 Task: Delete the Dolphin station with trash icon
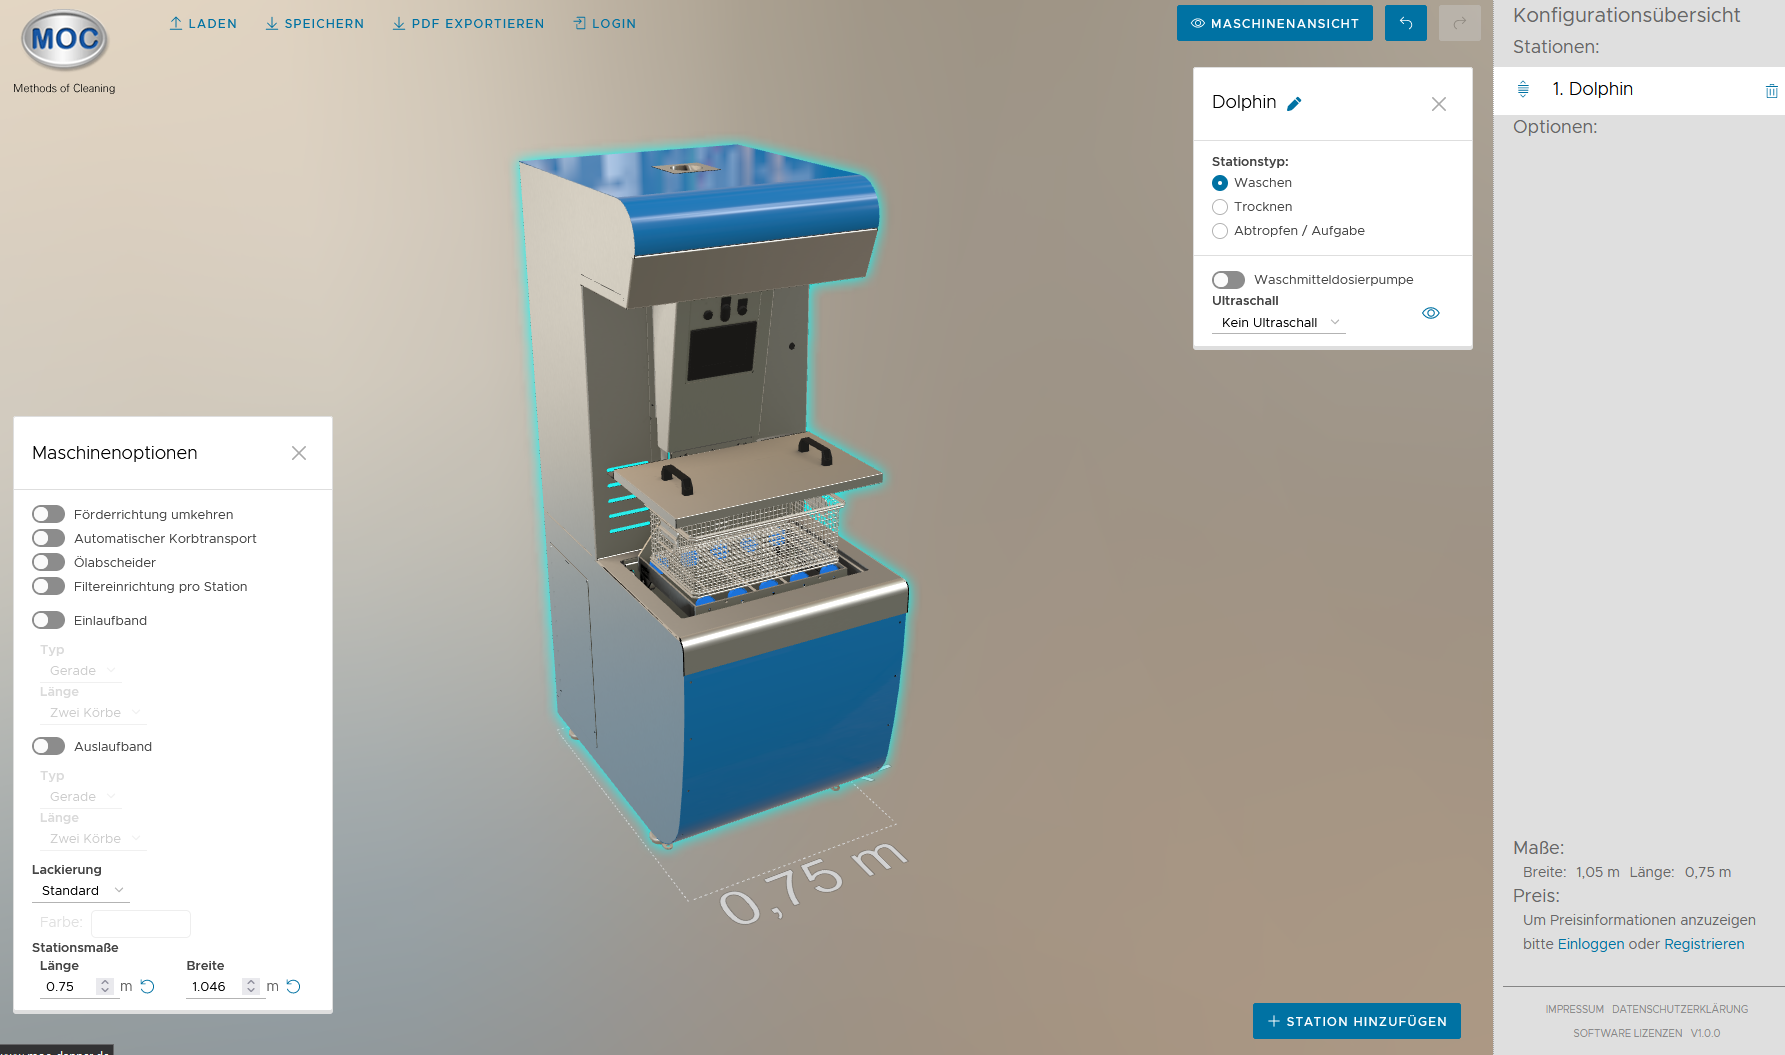tap(1771, 91)
